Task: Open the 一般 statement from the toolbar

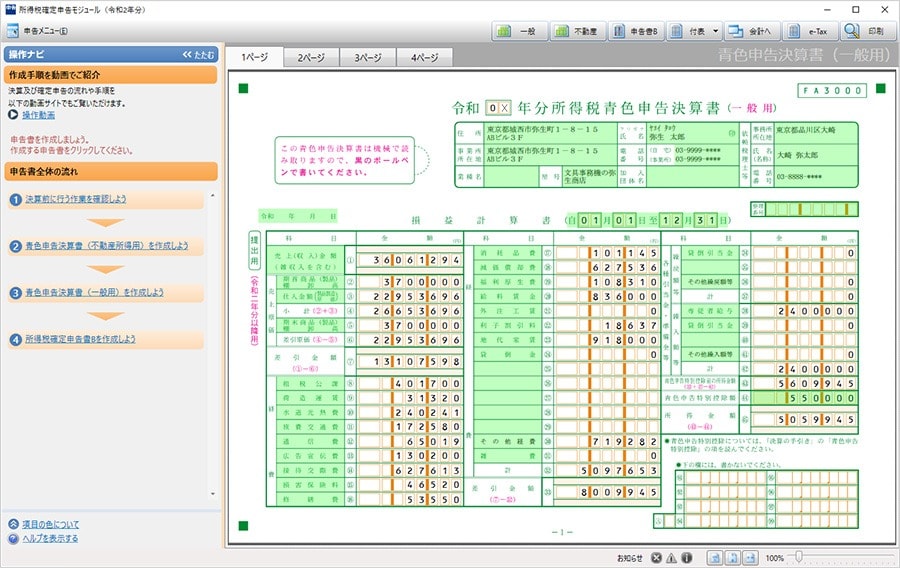Action: tap(519, 31)
